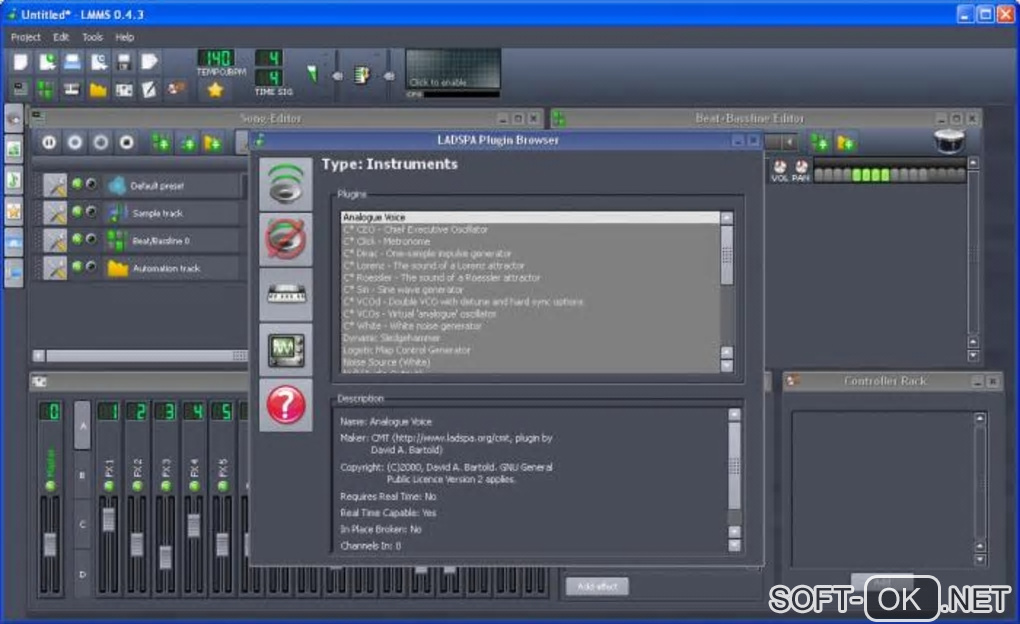The height and width of the screenshot is (624, 1020).
Task: Mute the Automation track
Action: [77, 266]
